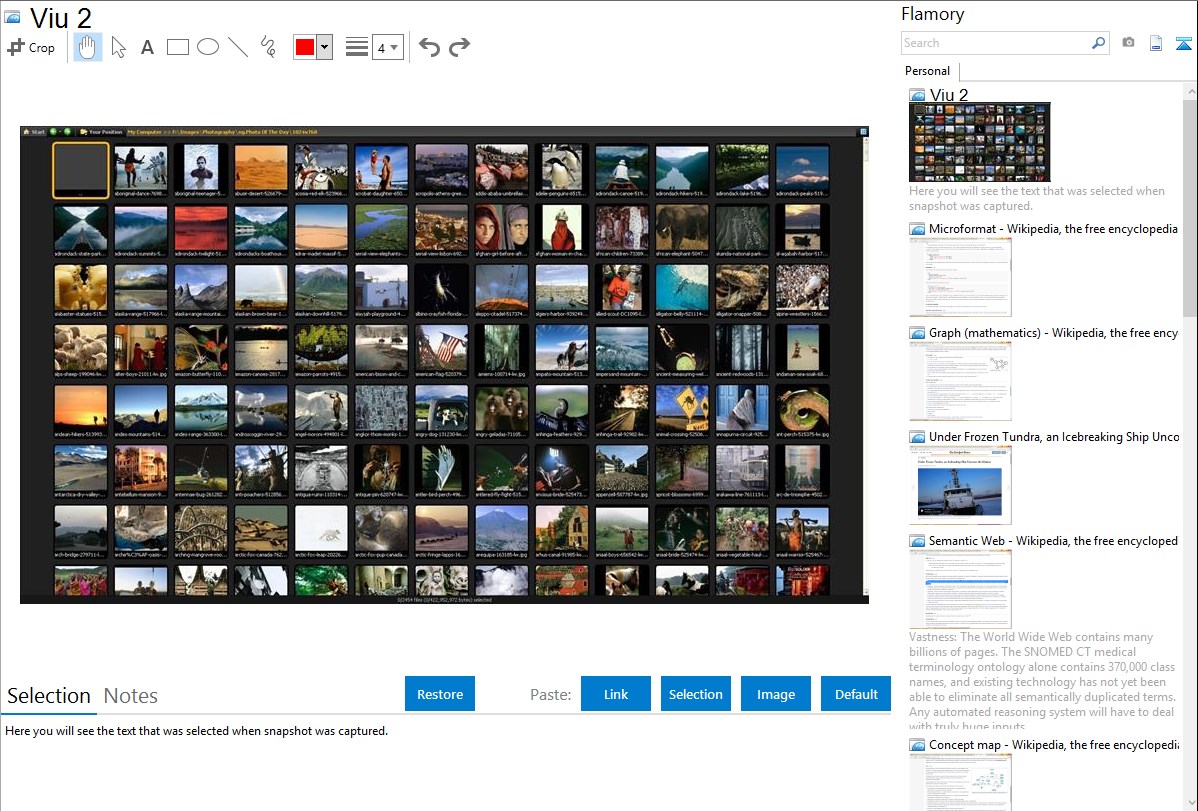The image size is (1198, 811).
Task: Click the camera capture snapshot icon
Action: pyautogui.click(x=1128, y=43)
